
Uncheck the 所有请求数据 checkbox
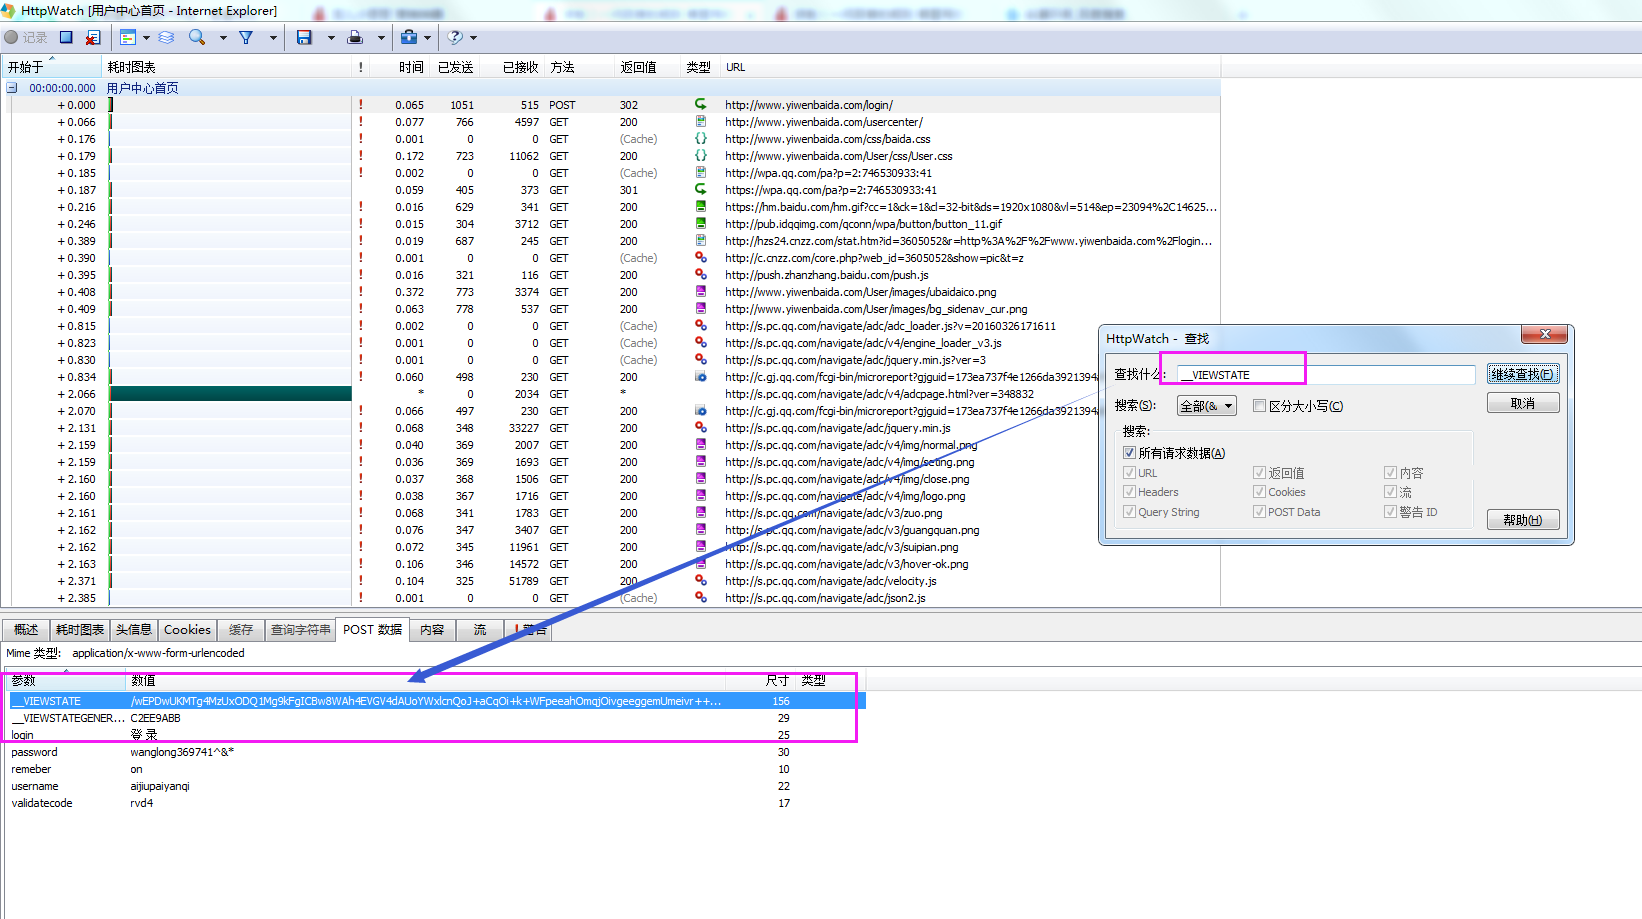pos(1129,453)
